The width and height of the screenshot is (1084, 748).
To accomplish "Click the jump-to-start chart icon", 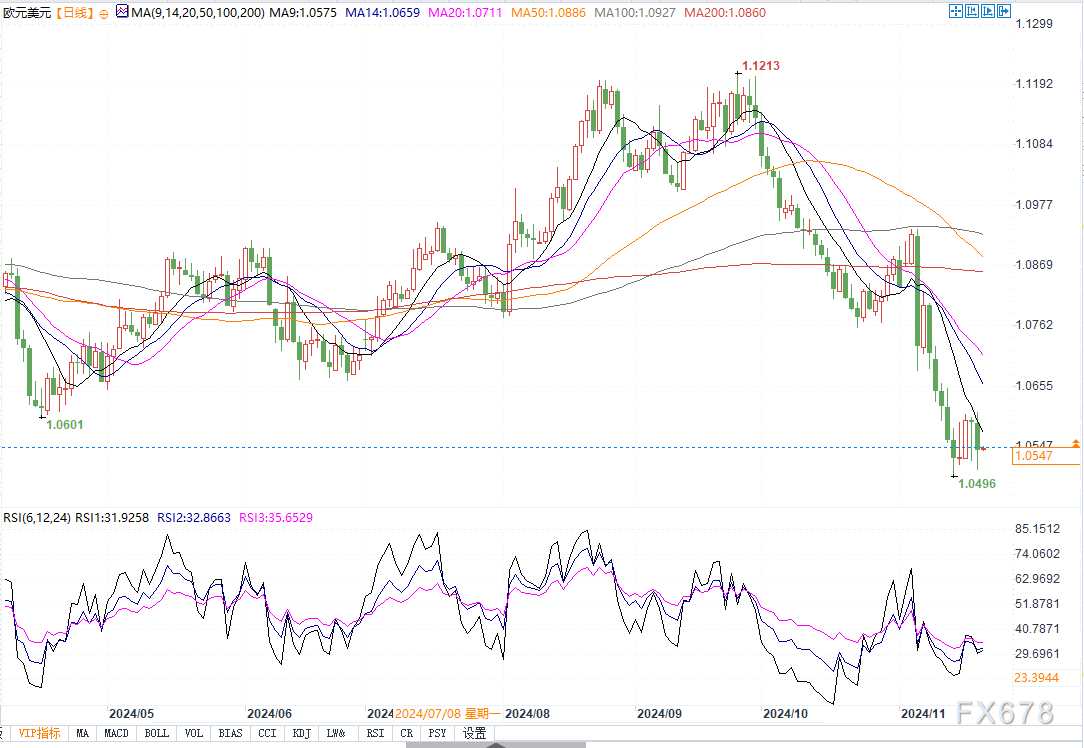I will click(x=974, y=11).
